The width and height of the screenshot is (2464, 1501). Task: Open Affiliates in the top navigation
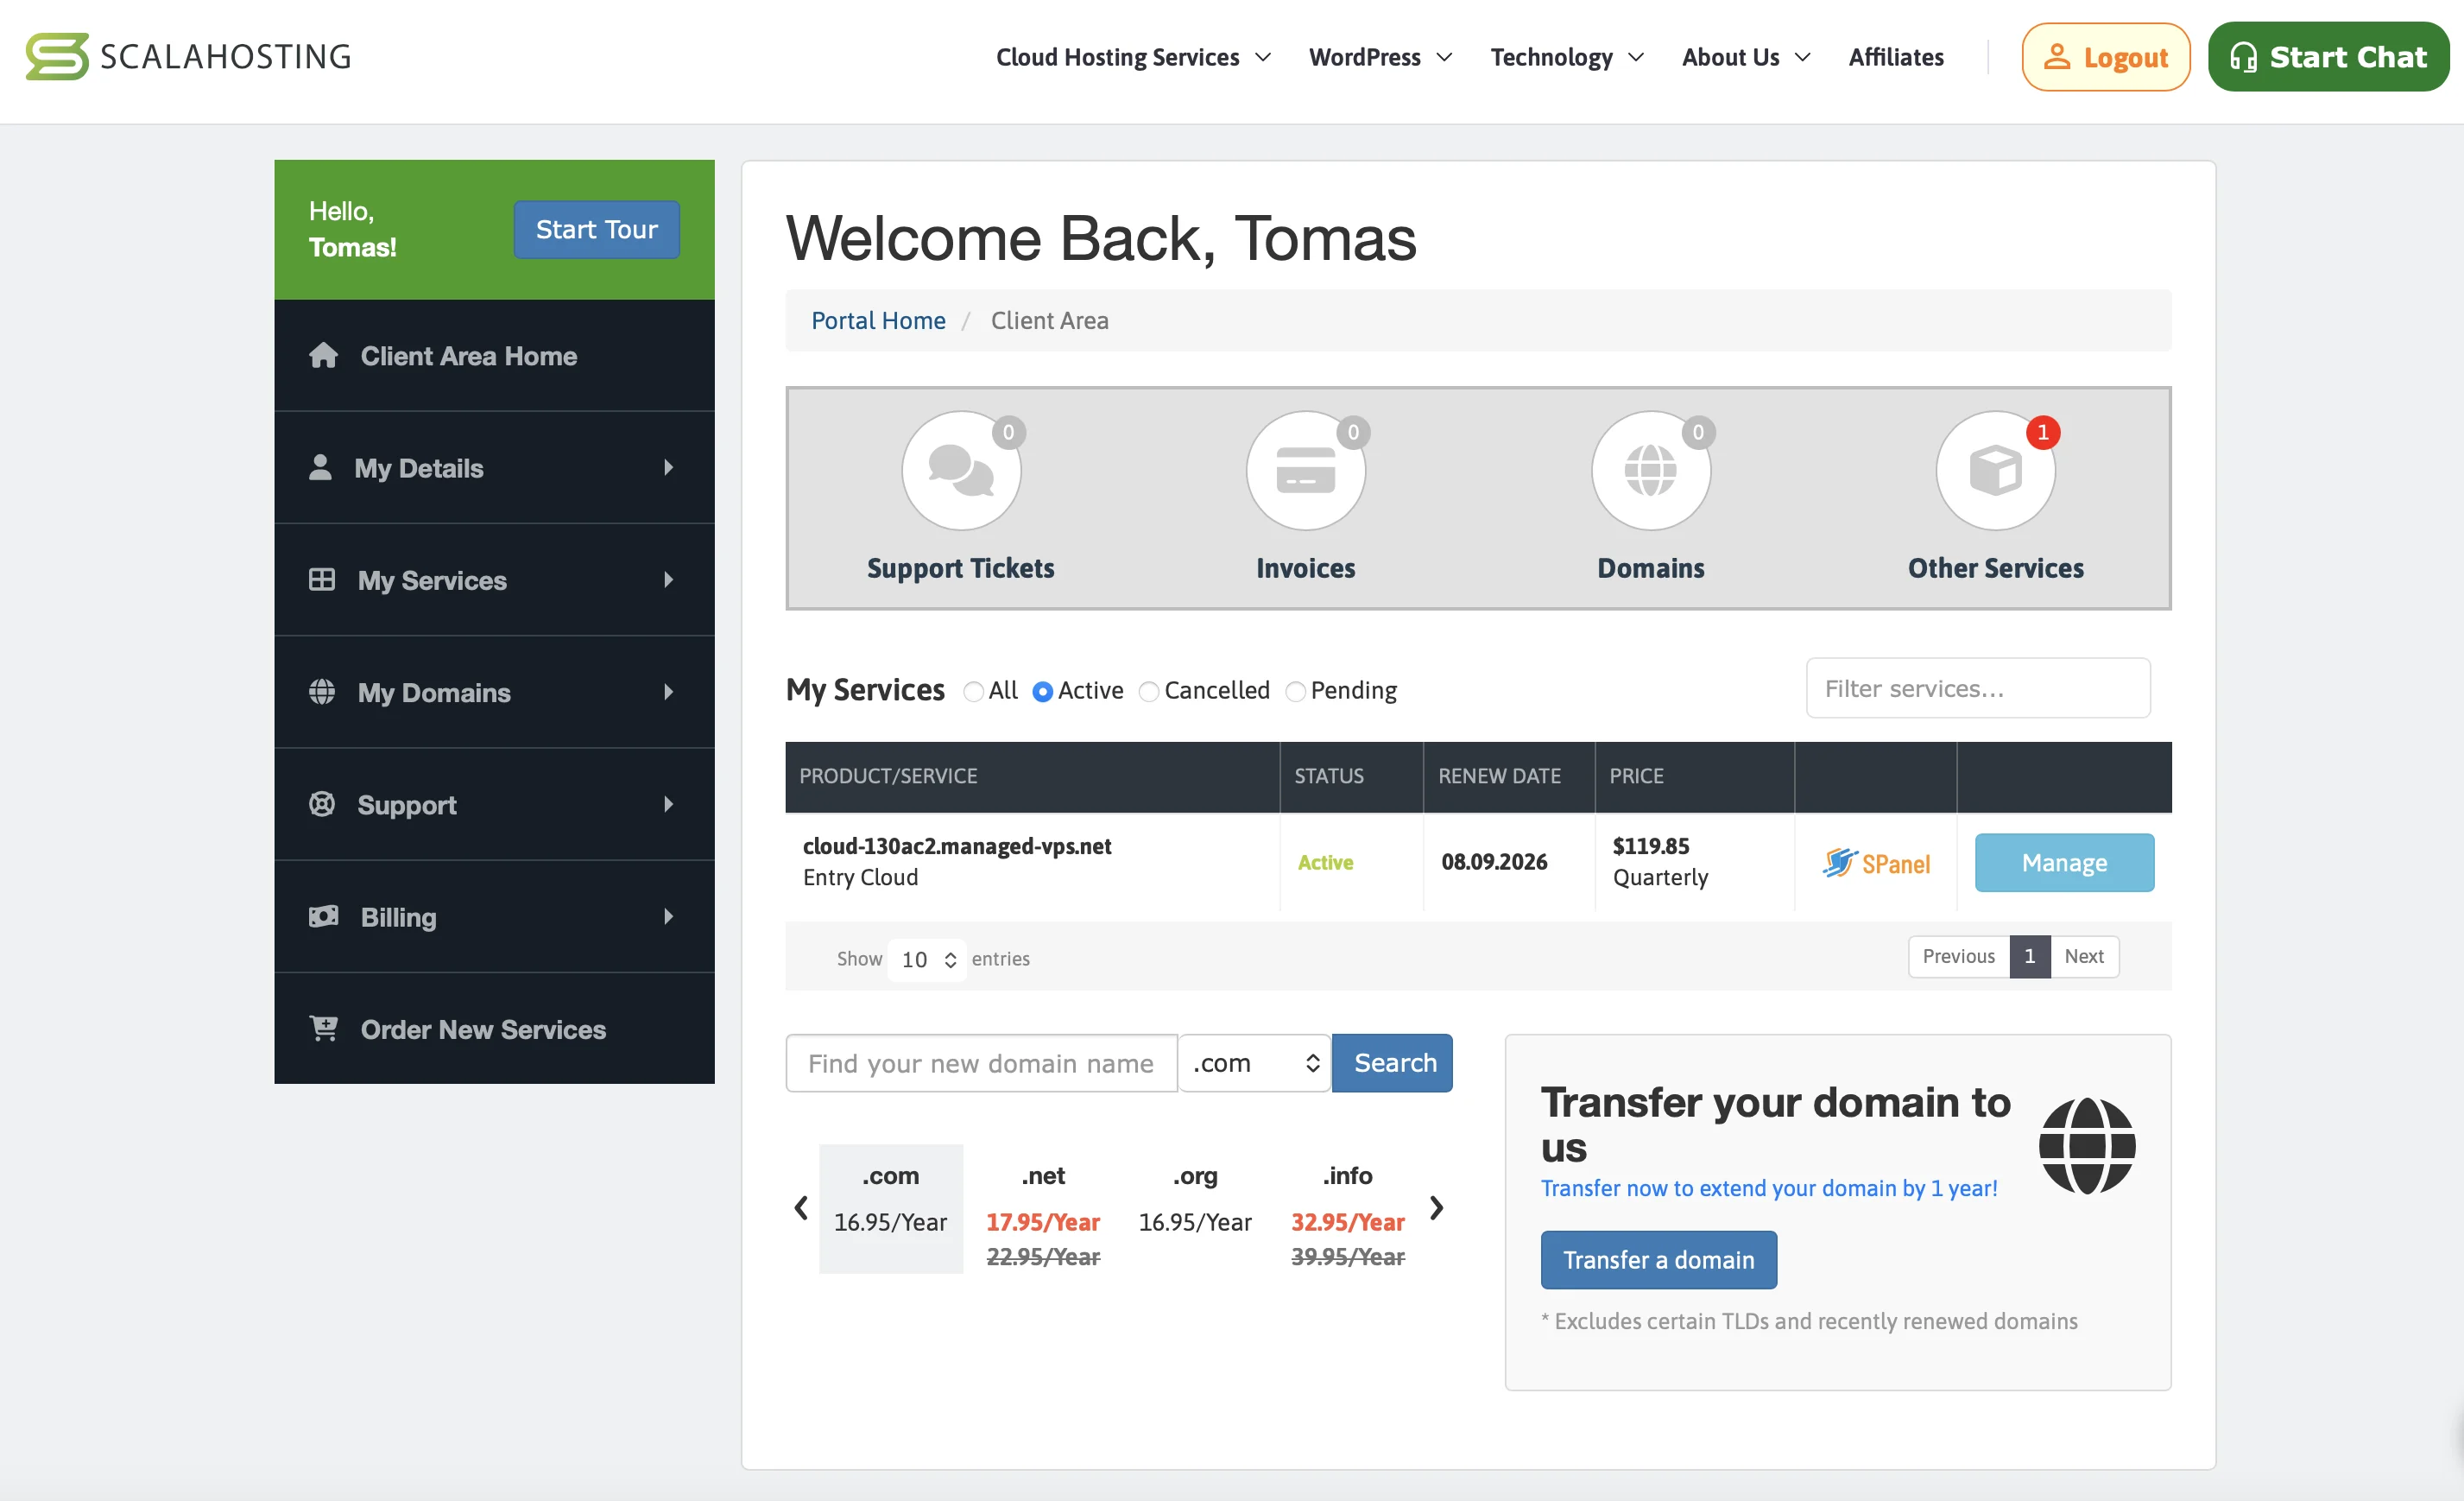1895,57
